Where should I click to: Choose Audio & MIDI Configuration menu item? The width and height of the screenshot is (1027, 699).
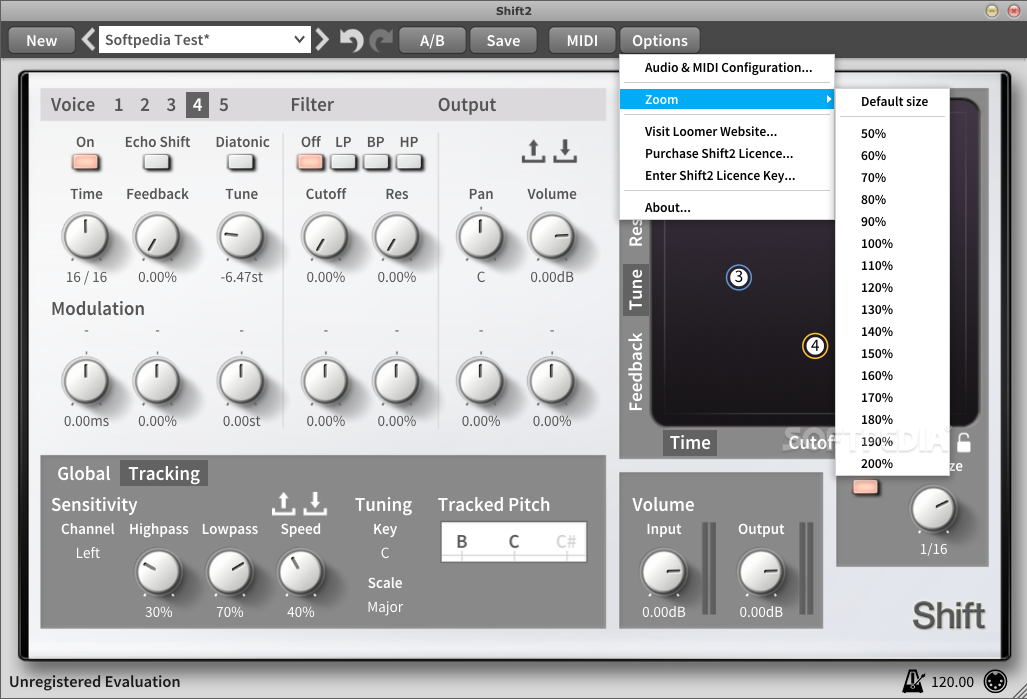coord(727,67)
